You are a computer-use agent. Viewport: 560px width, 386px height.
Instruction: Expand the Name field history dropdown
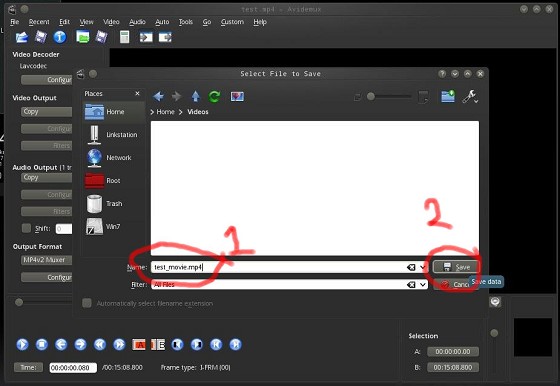pos(423,267)
